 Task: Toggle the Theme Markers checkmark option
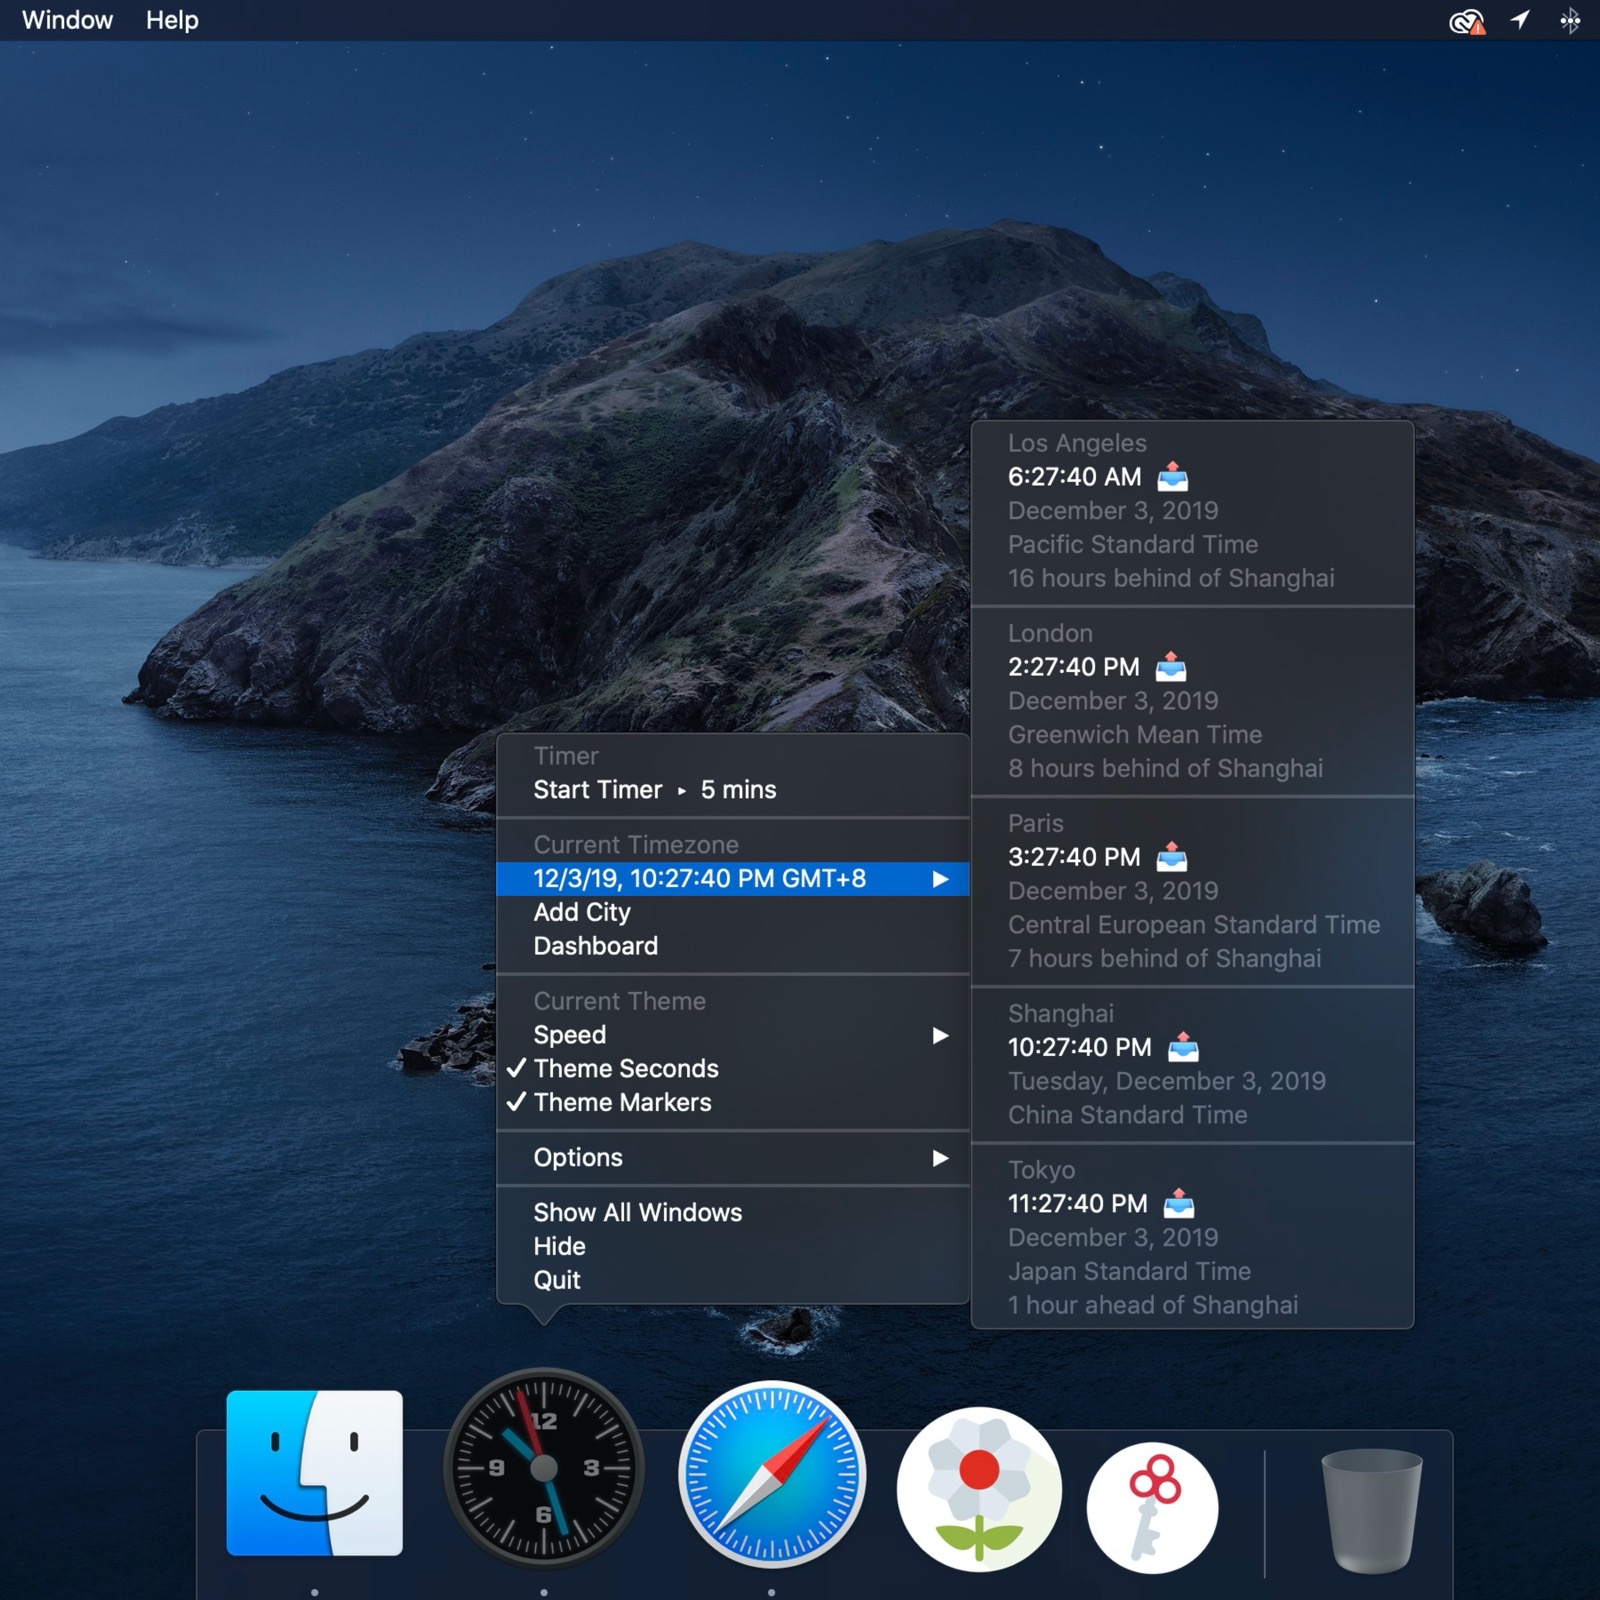click(622, 1102)
